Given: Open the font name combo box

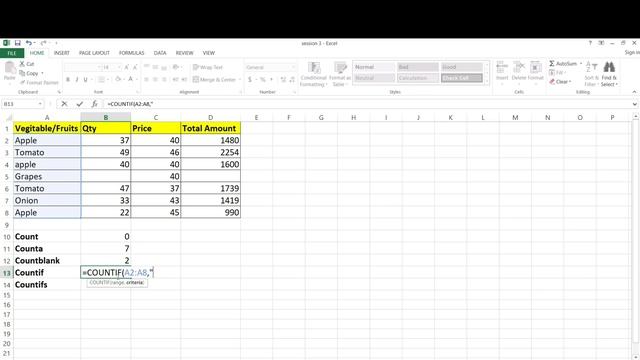Looking at the screenshot, I should click(82, 67).
